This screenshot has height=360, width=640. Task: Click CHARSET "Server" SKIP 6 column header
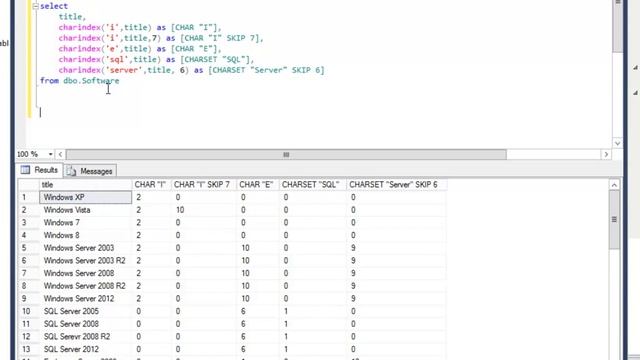point(396,185)
